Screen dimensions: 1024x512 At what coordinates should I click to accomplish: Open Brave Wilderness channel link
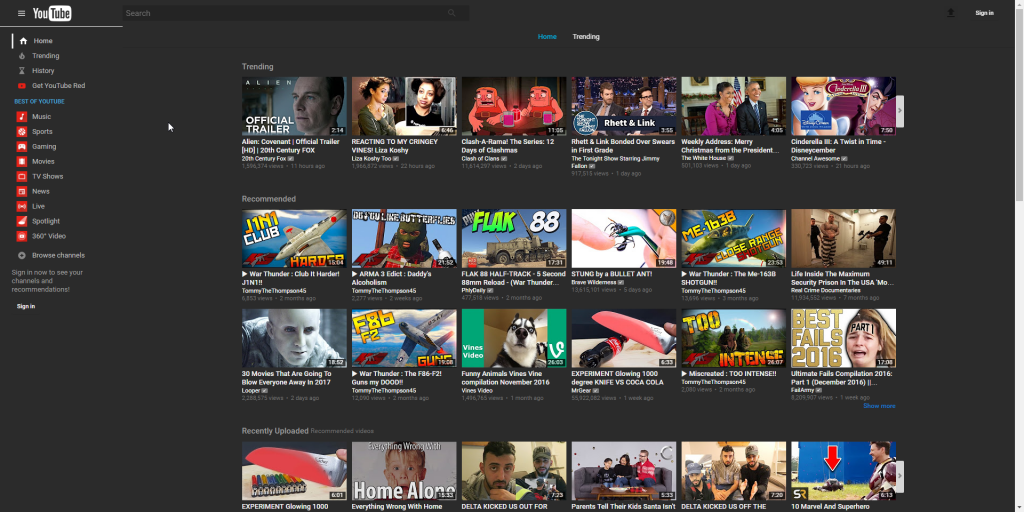(594, 283)
